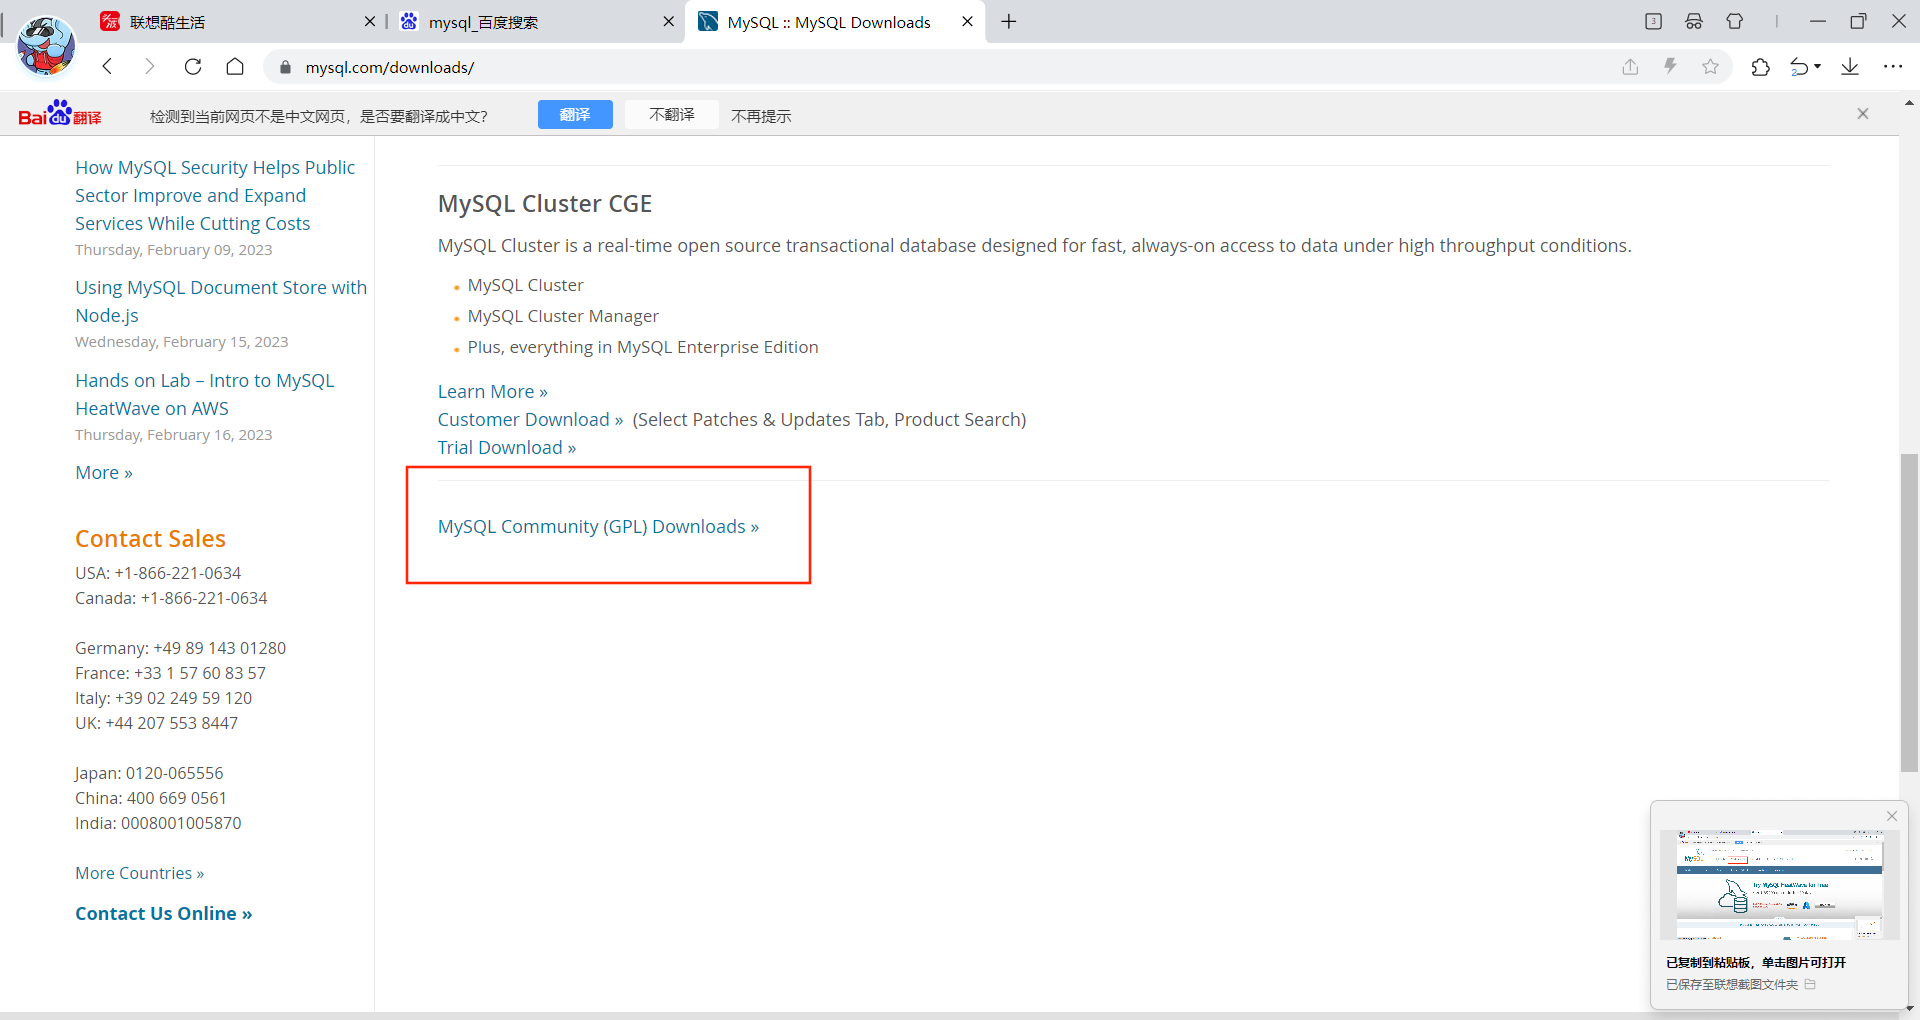Open Hands on Lab HeatWave on AWS link

pos(205,394)
